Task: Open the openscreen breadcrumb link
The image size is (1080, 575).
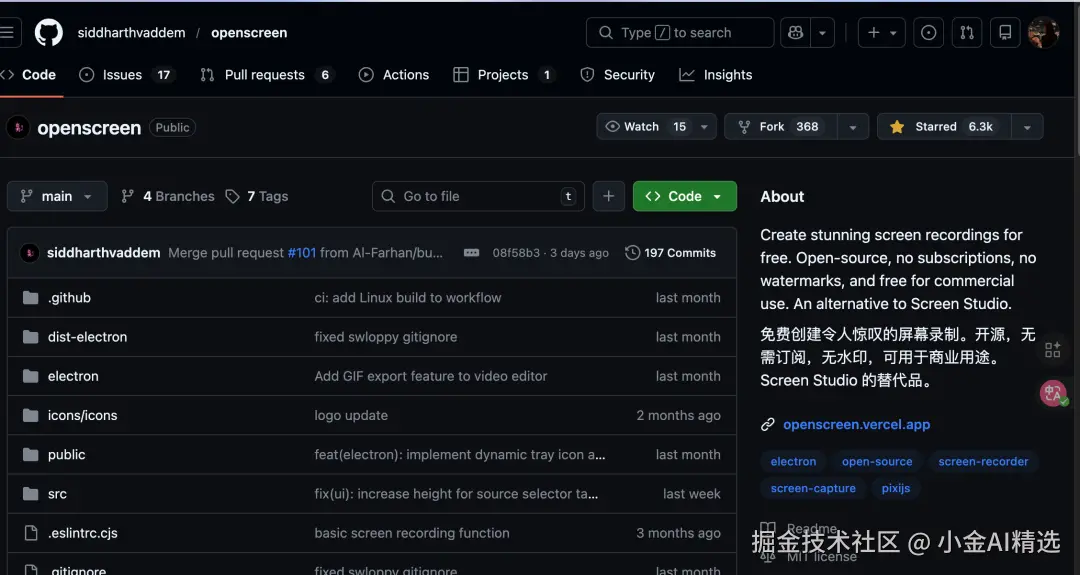Action: [x=249, y=32]
